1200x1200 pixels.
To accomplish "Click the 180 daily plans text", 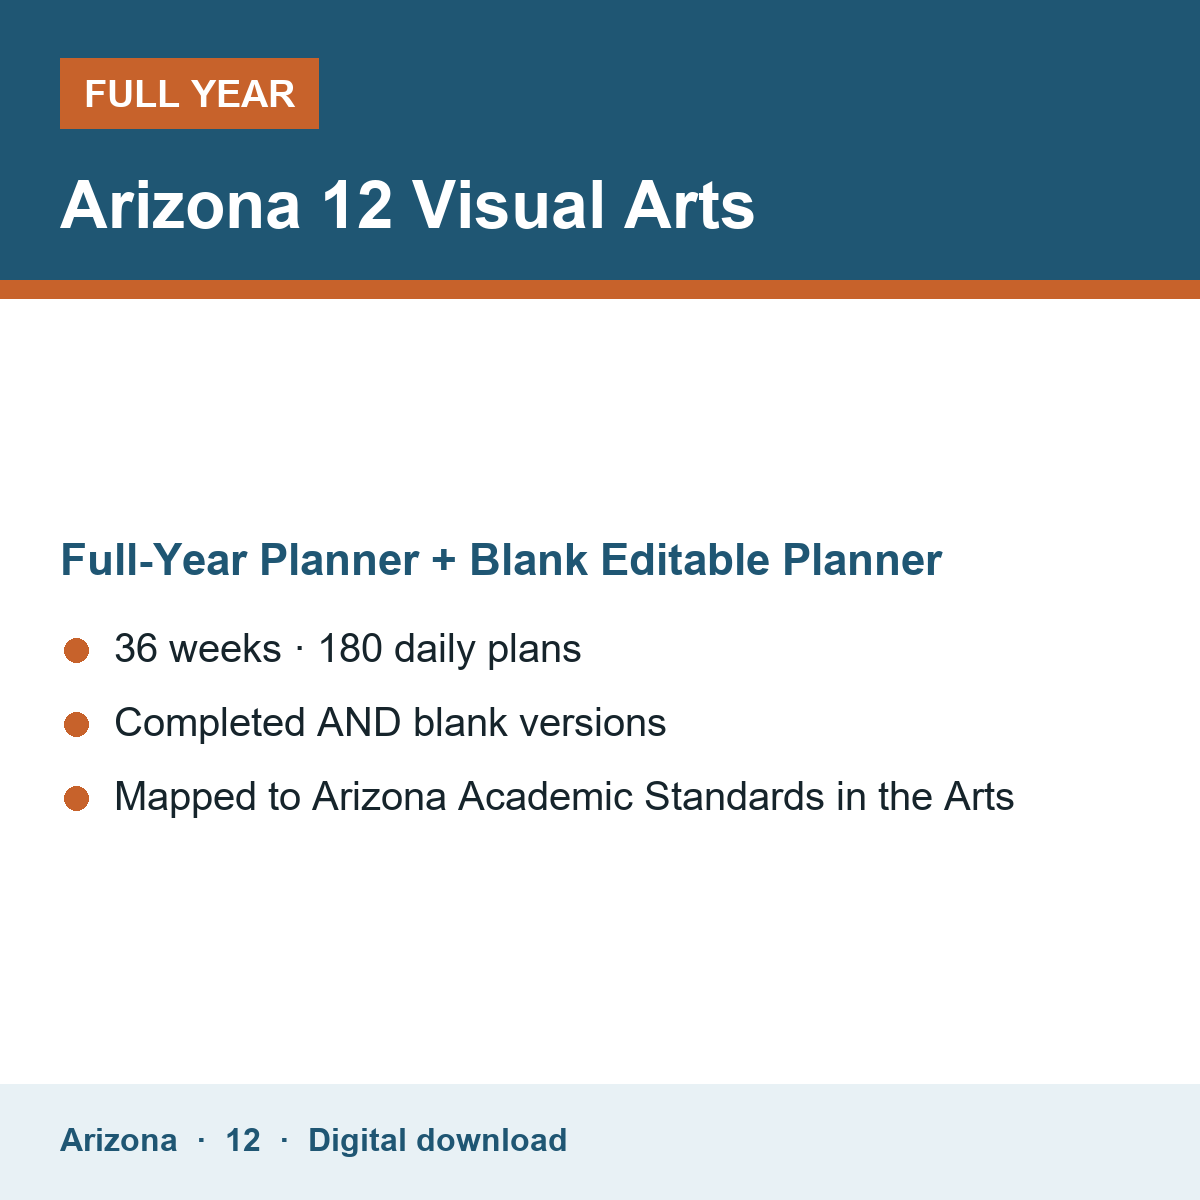I will tap(450, 649).
